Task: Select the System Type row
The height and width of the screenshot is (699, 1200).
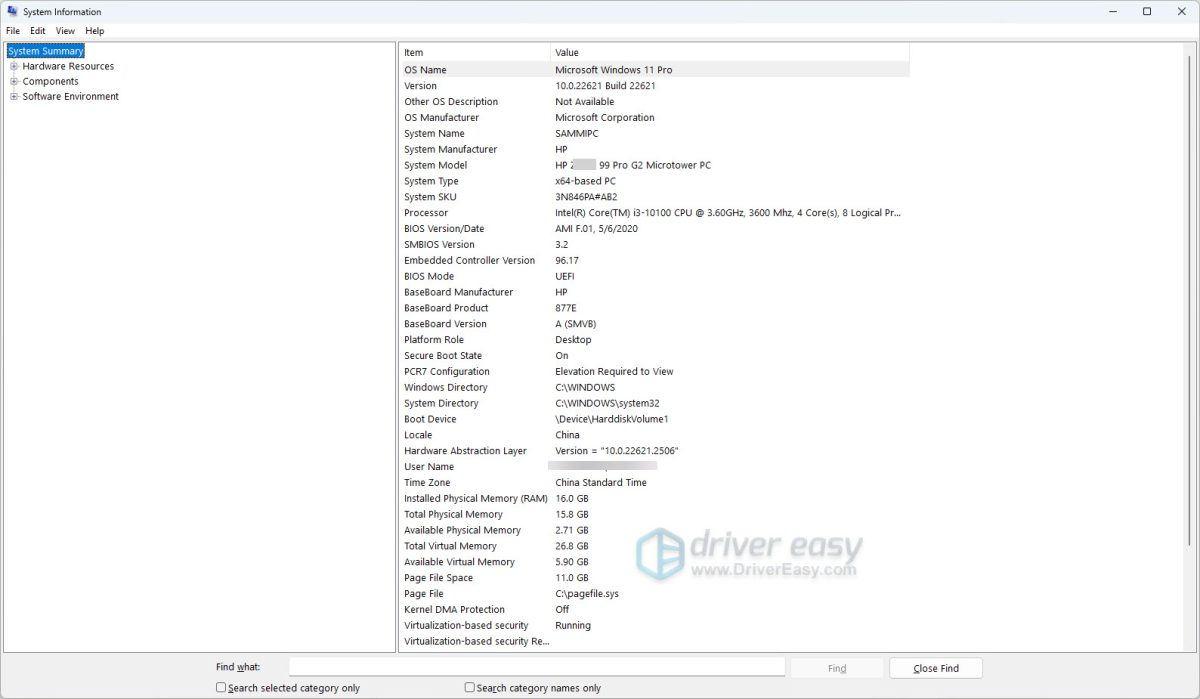Action: pyautogui.click(x=655, y=181)
